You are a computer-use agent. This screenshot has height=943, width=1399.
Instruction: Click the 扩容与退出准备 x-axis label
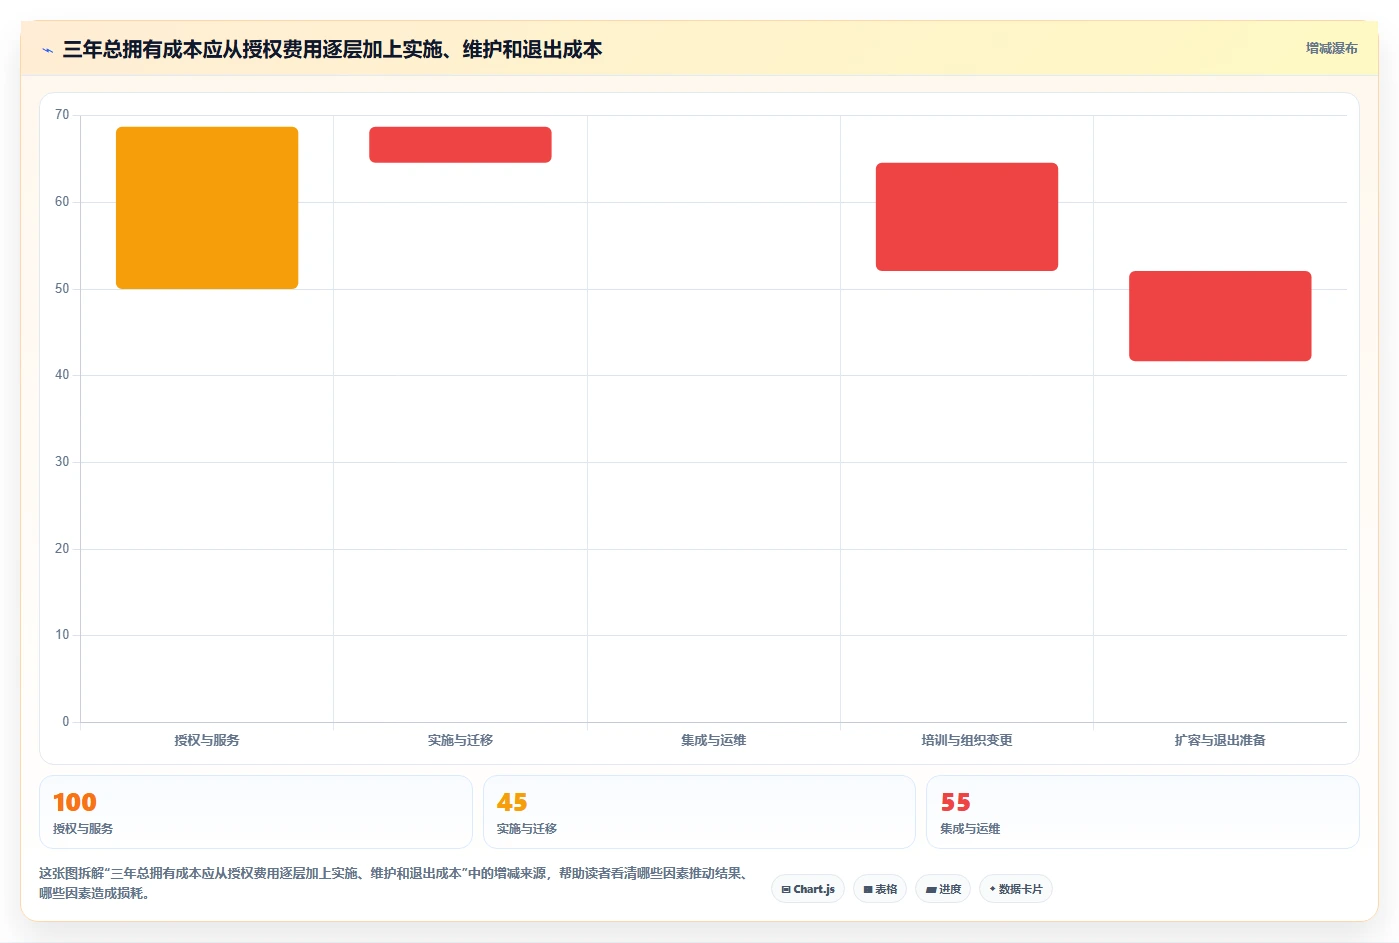pos(1220,740)
